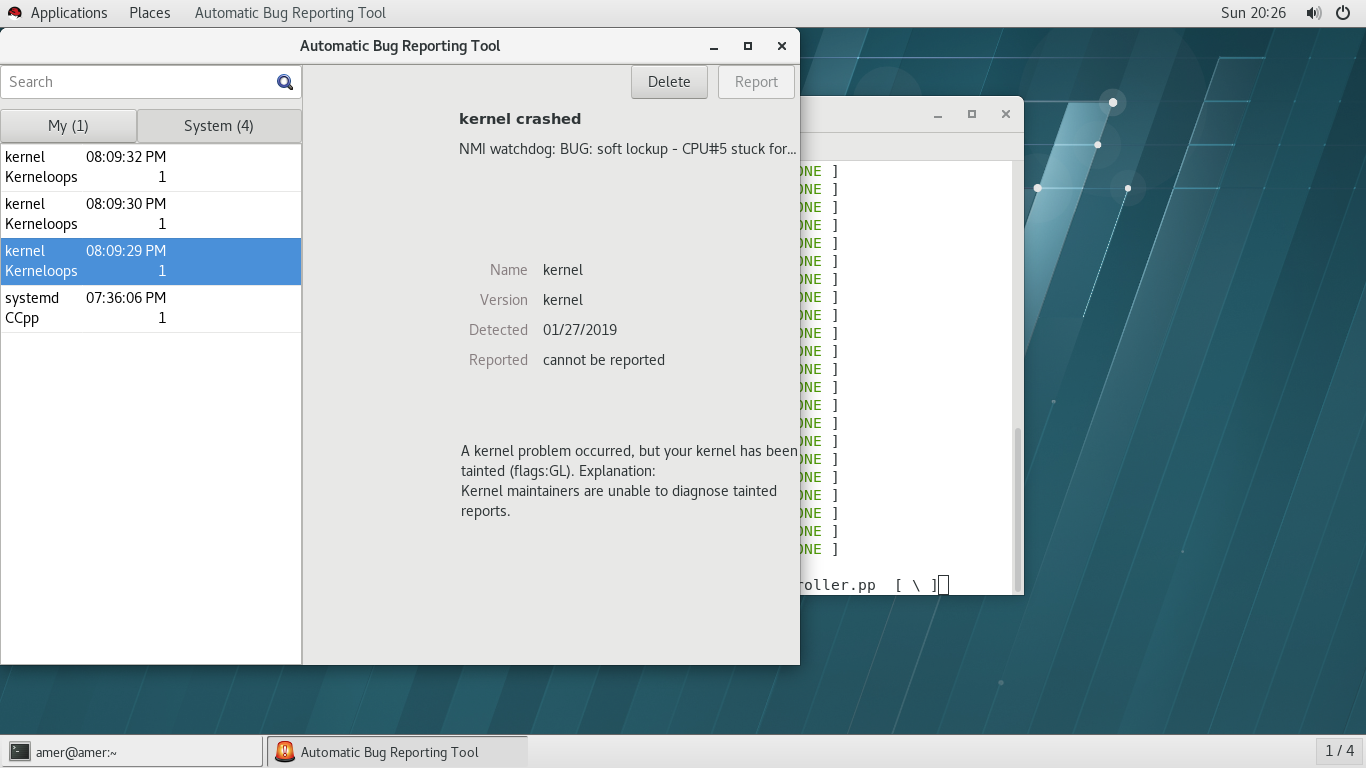The image size is (1366, 768).
Task: Click the search magnifier icon
Action: click(285, 82)
